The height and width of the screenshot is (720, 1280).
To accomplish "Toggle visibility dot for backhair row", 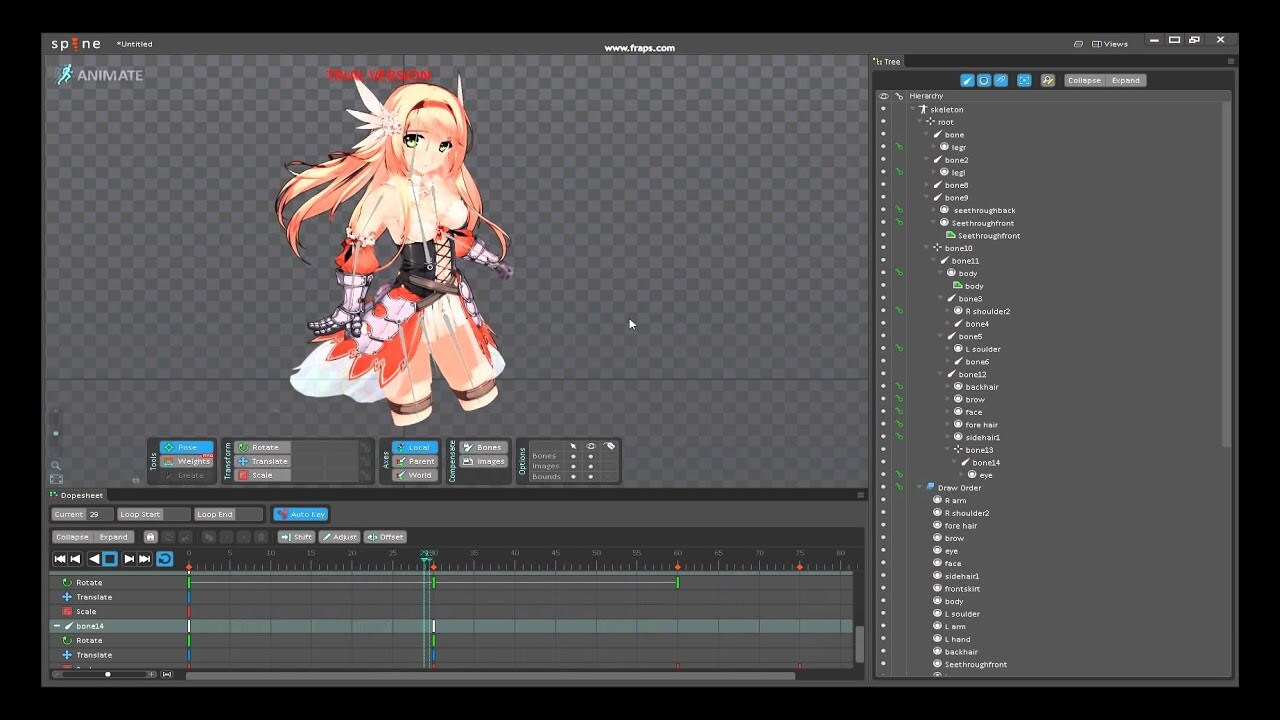I will point(883,387).
